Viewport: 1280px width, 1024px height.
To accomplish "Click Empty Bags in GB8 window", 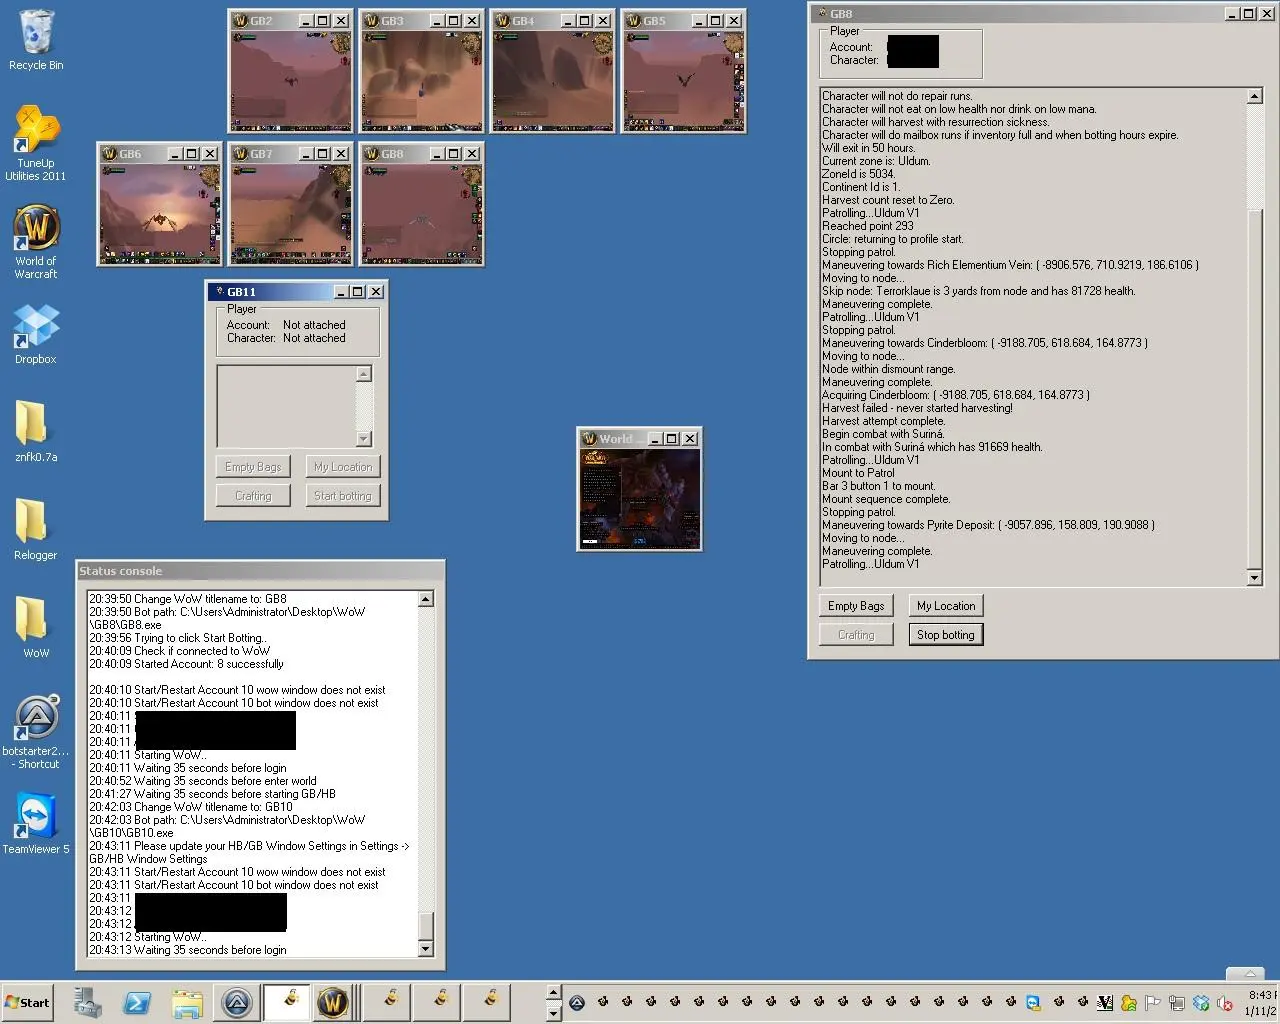I will (856, 606).
